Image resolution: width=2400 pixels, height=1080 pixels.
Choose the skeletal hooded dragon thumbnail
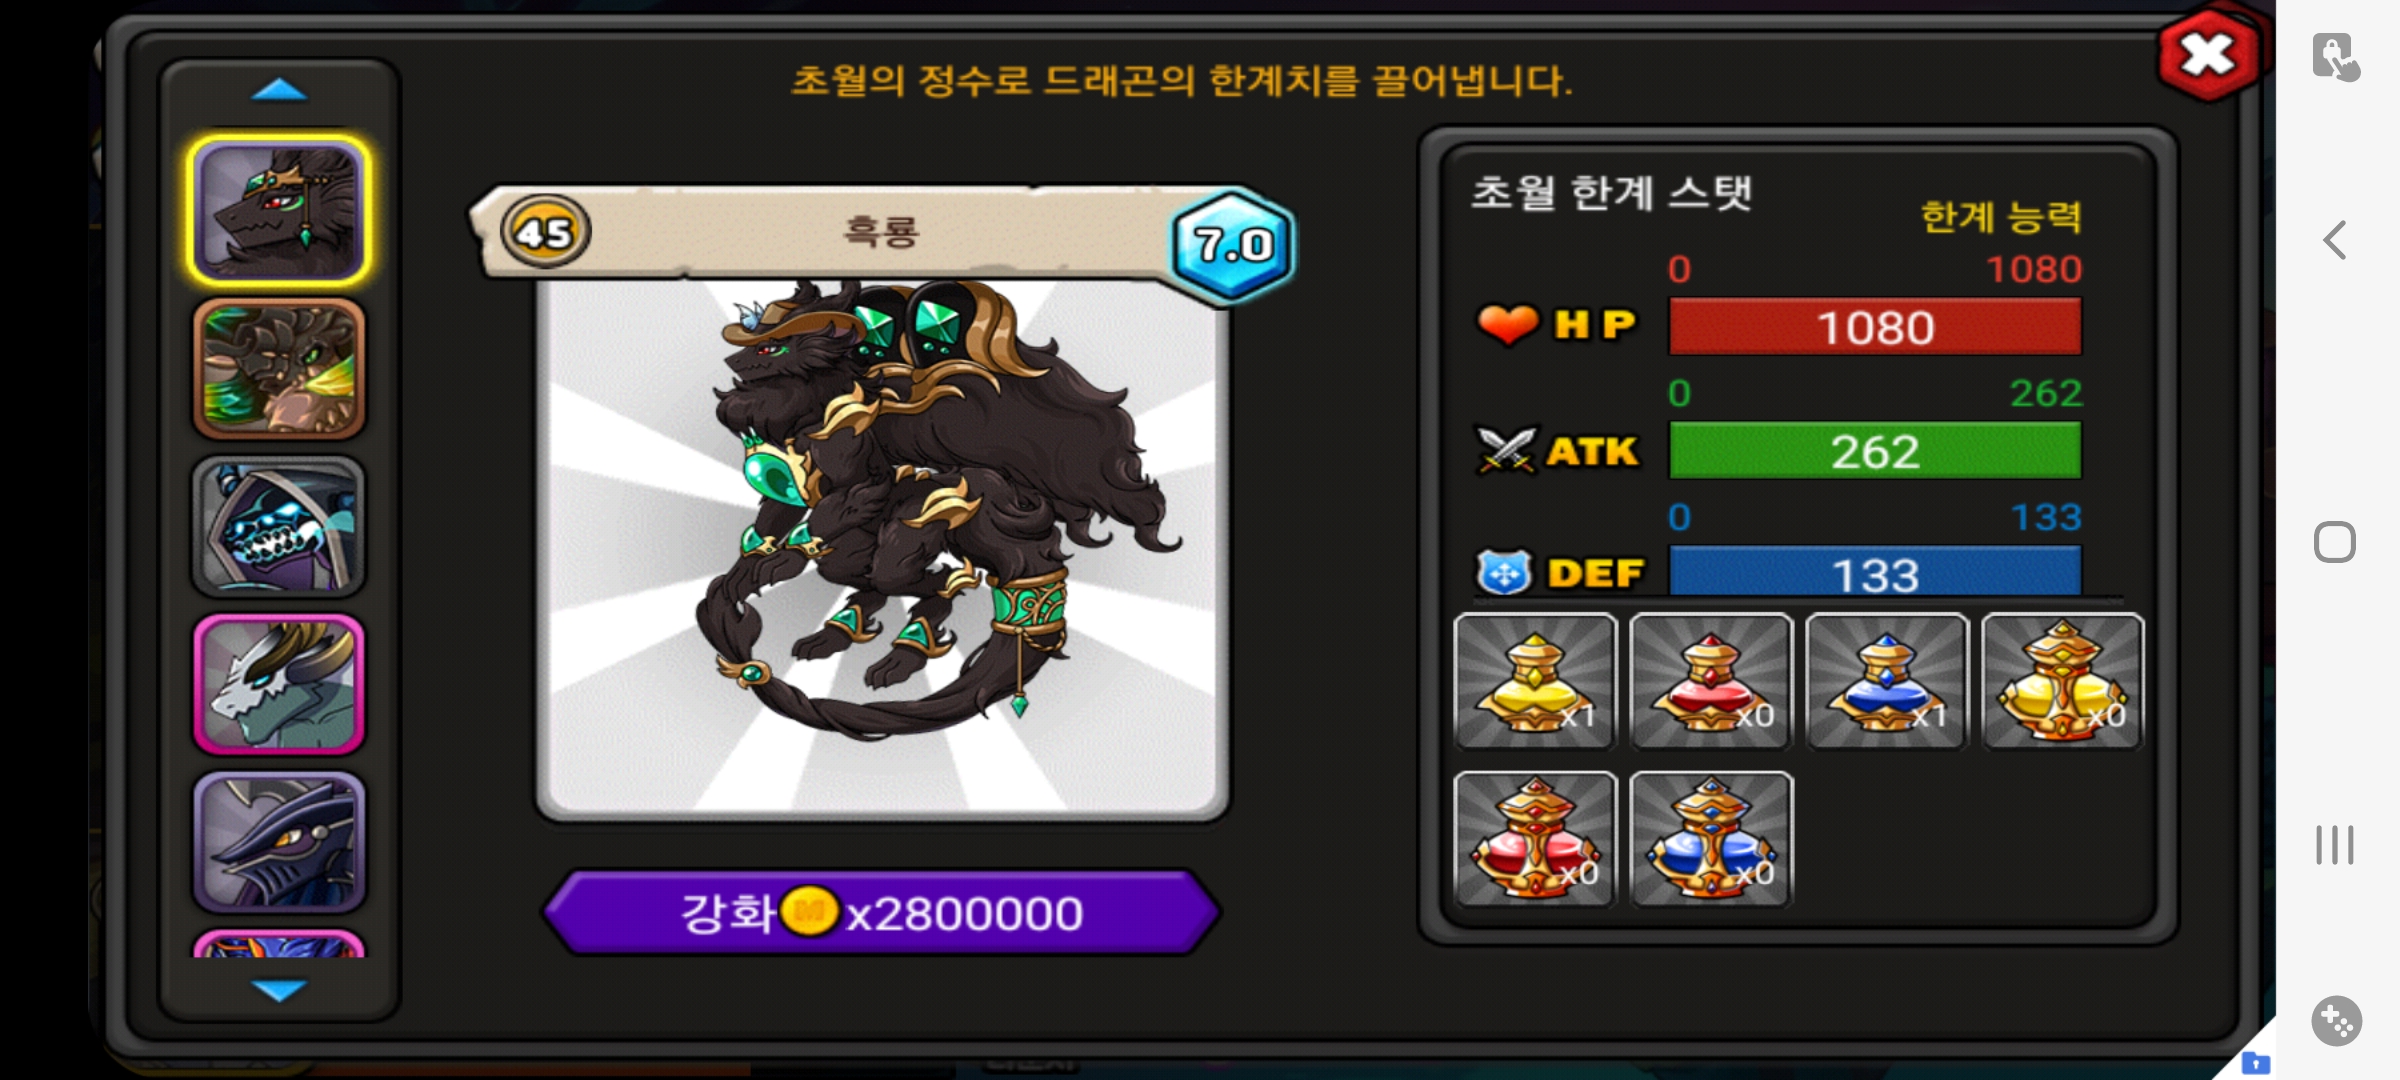pyautogui.click(x=279, y=527)
